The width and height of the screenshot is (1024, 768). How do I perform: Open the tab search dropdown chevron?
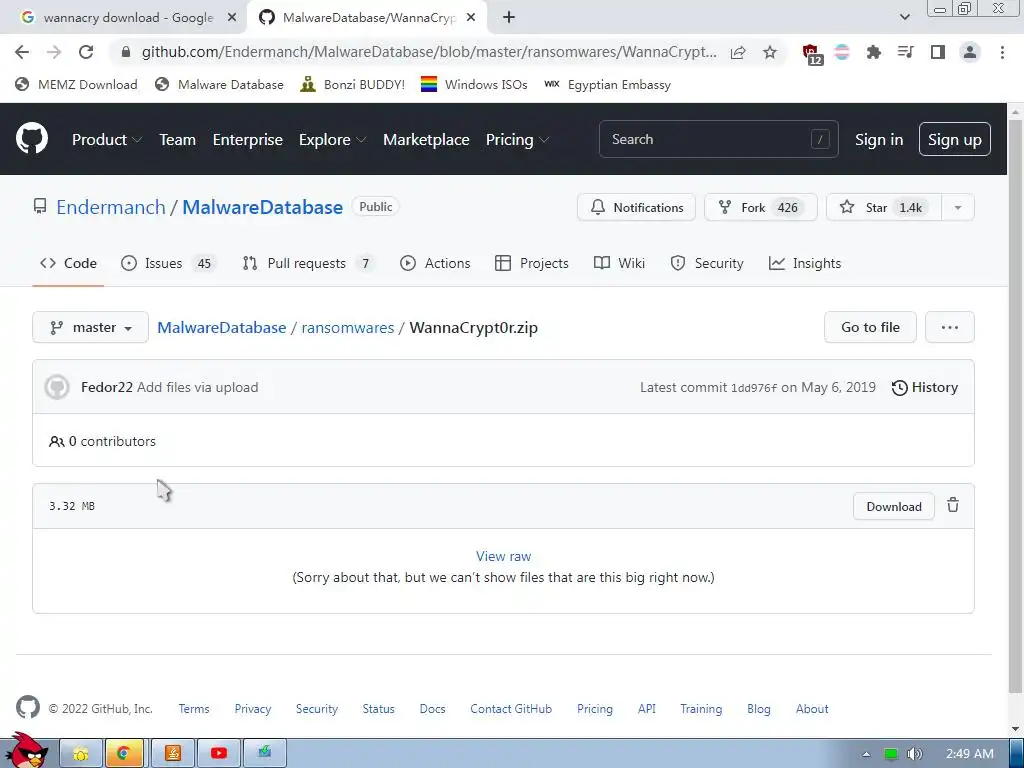pos(904,17)
